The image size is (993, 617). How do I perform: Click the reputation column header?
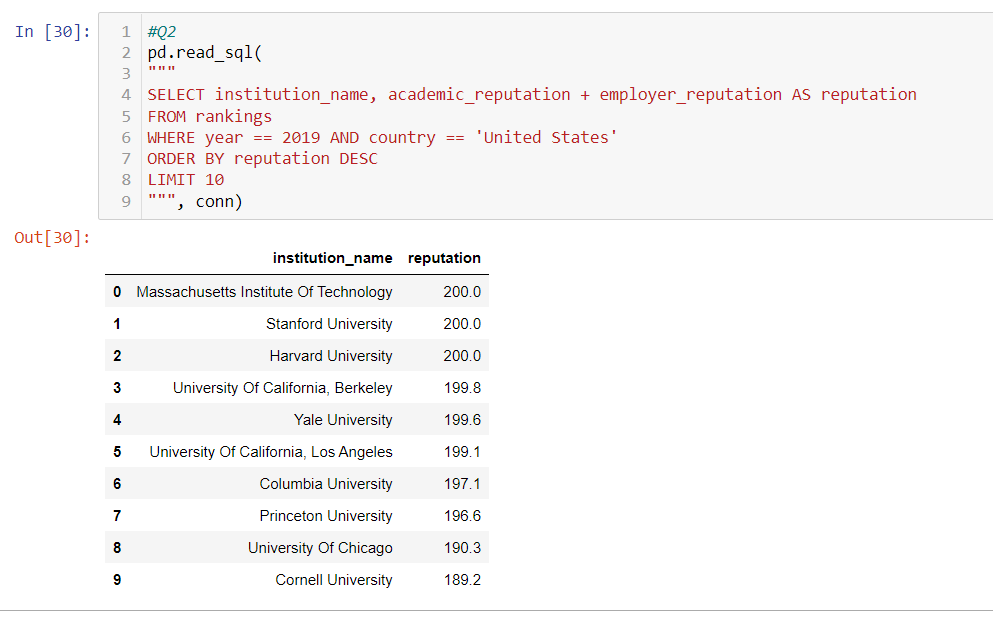[x=444, y=258]
